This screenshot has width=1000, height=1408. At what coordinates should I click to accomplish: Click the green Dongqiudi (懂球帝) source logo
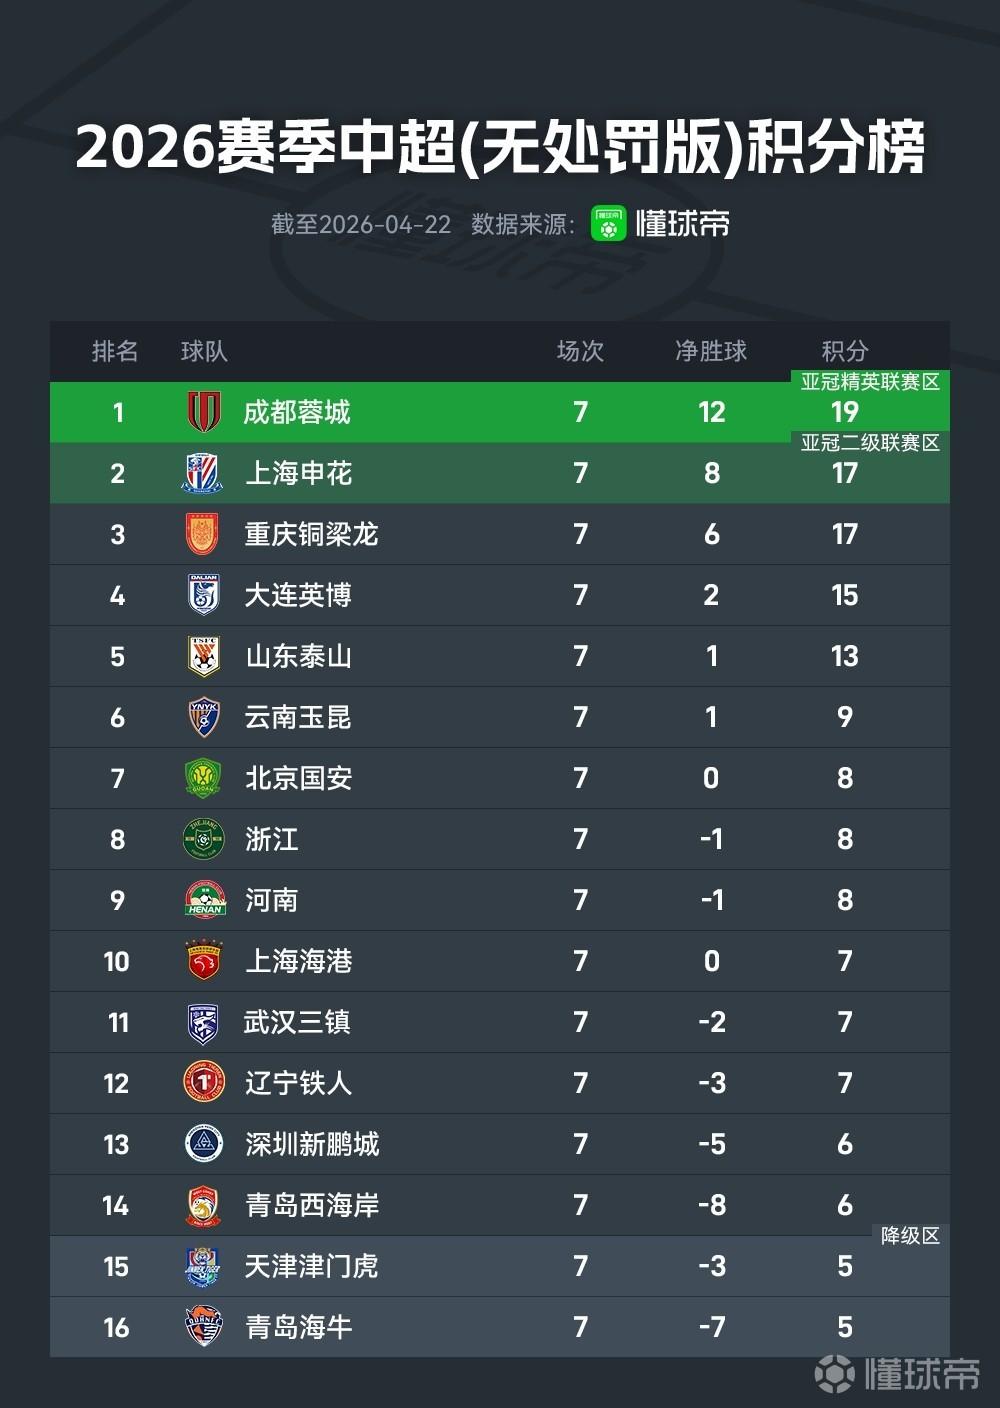click(608, 223)
